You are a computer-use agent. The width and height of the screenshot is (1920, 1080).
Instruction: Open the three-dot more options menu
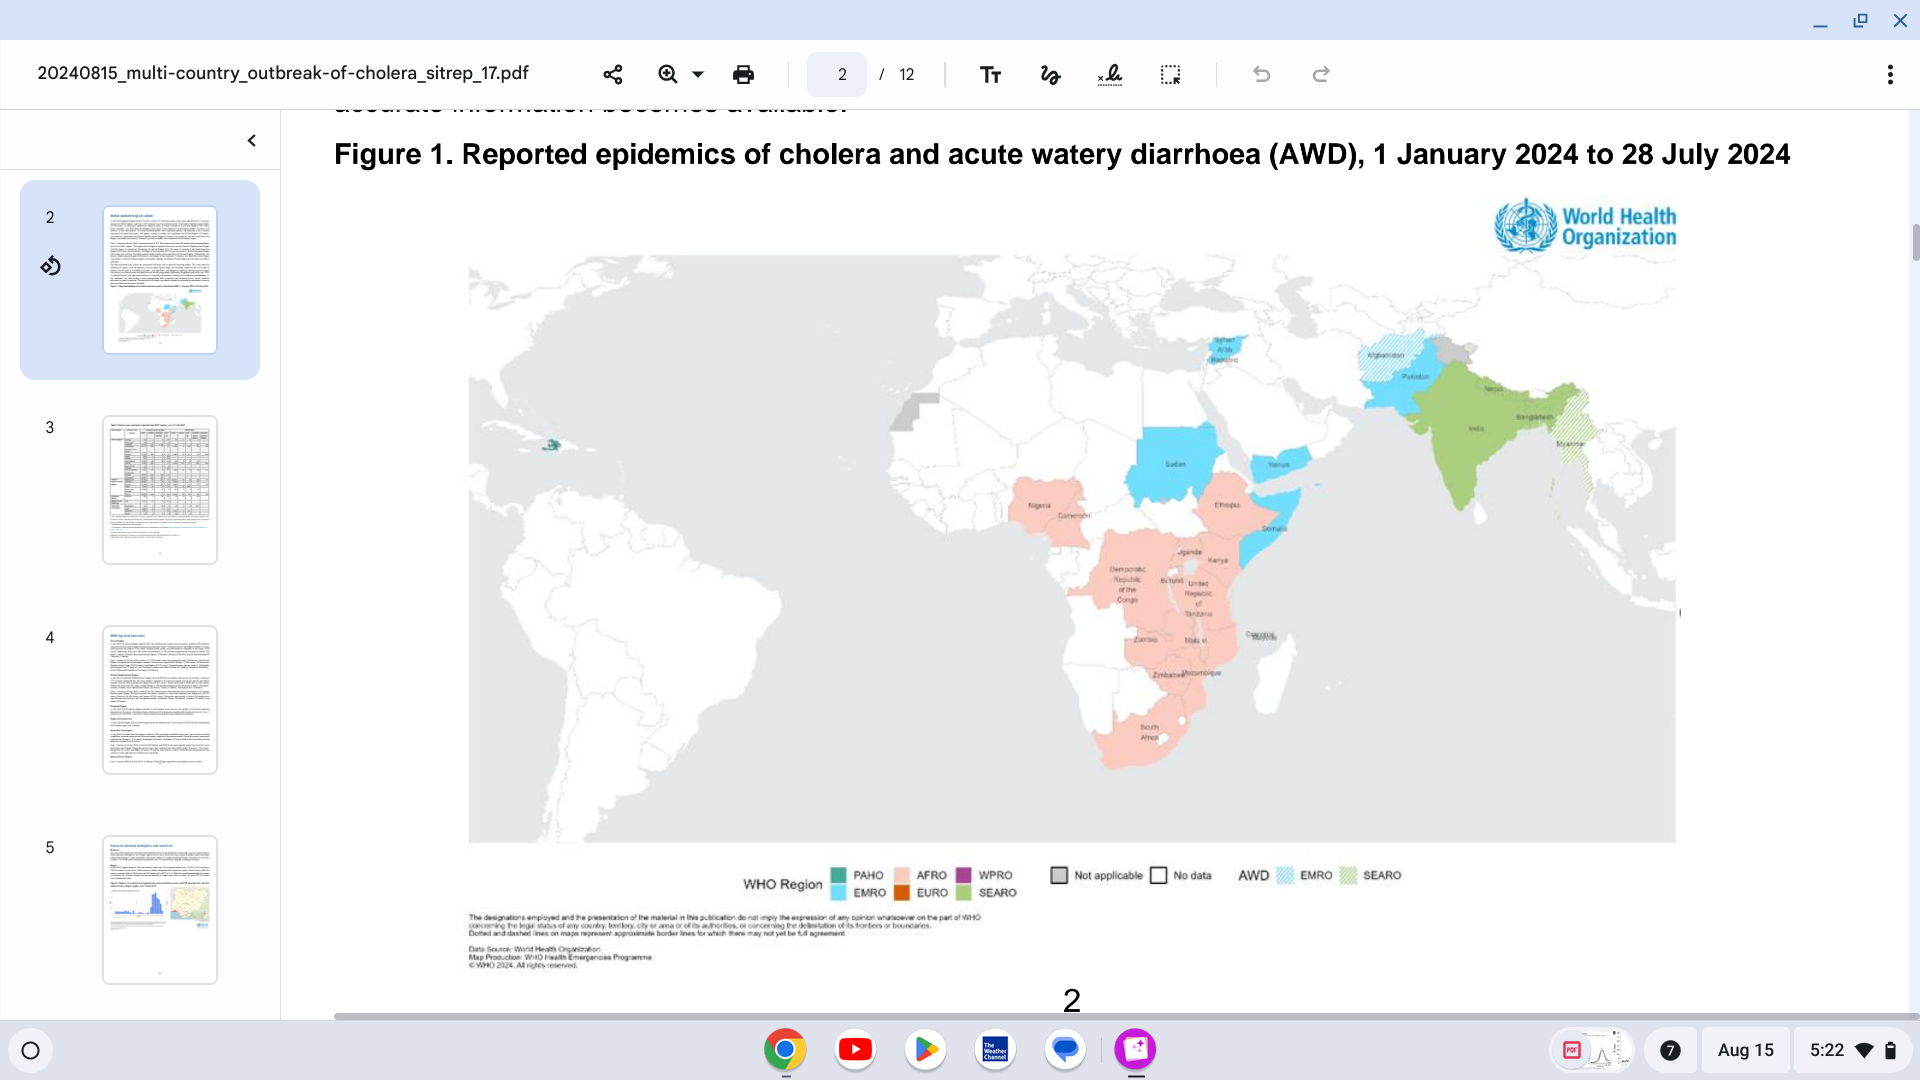point(1889,74)
